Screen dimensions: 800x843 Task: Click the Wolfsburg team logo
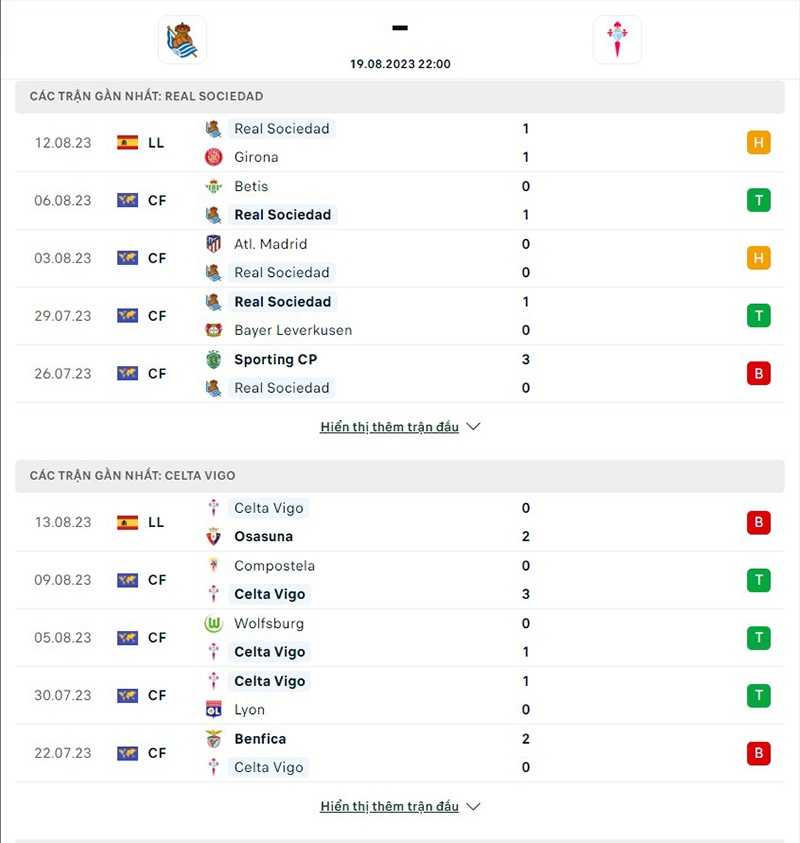(x=213, y=623)
